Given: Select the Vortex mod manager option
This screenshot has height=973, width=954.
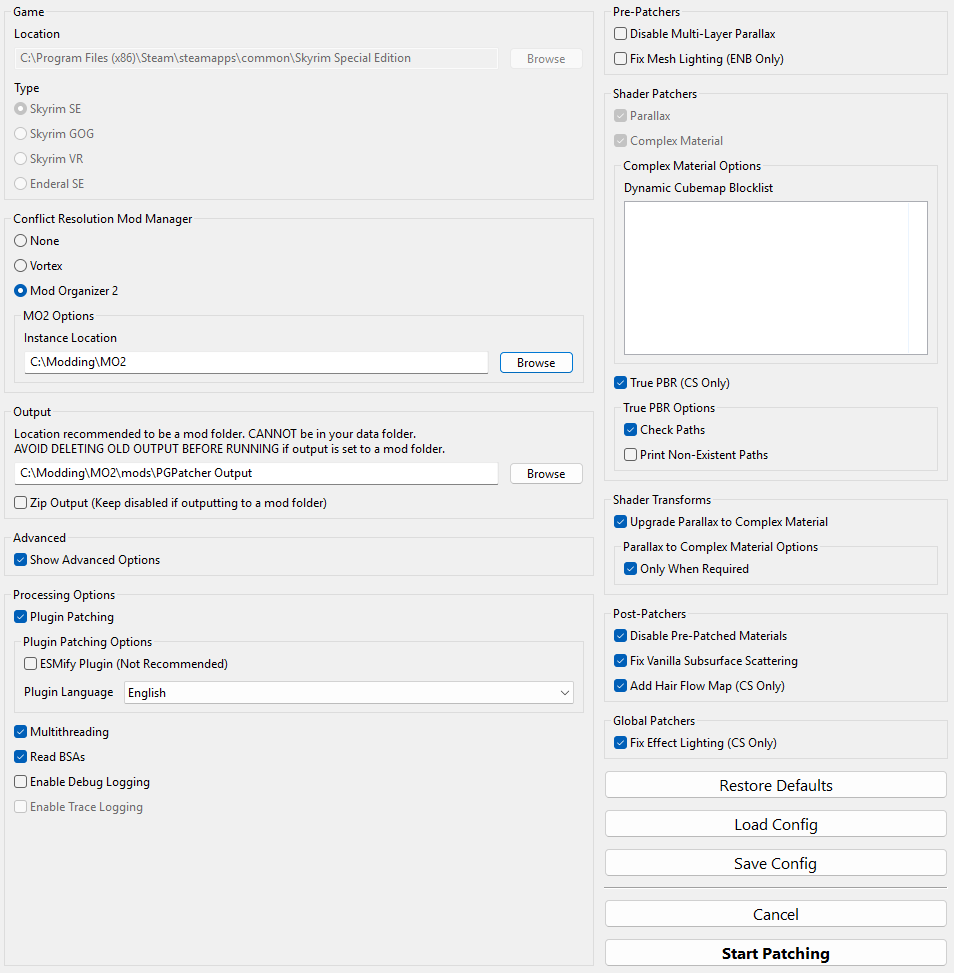Looking at the screenshot, I should tap(21, 266).
